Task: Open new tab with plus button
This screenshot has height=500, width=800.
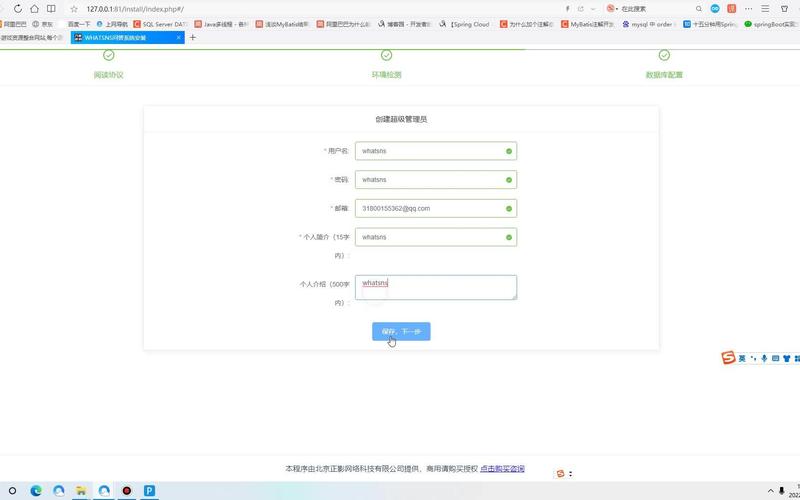Action: click(x=193, y=37)
